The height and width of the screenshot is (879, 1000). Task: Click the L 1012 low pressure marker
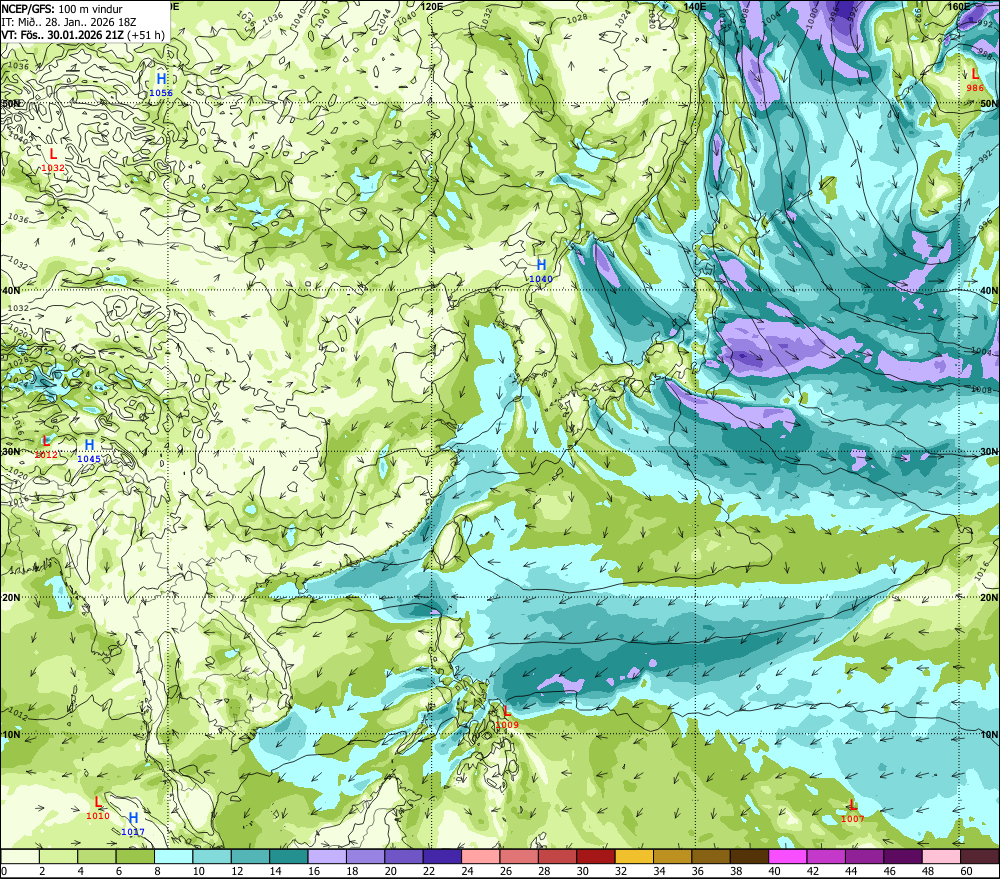(46, 447)
